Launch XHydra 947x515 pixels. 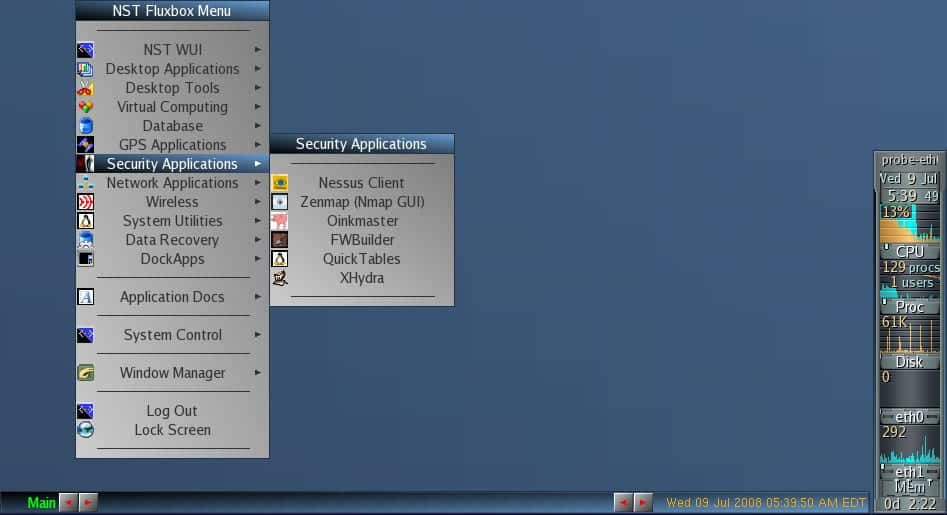(362, 278)
